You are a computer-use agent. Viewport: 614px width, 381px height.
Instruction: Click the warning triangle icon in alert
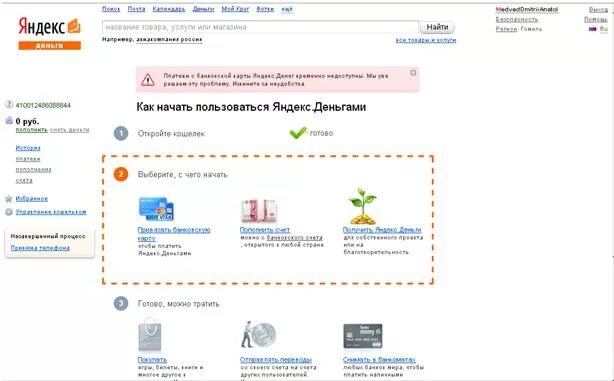coord(148,80)
